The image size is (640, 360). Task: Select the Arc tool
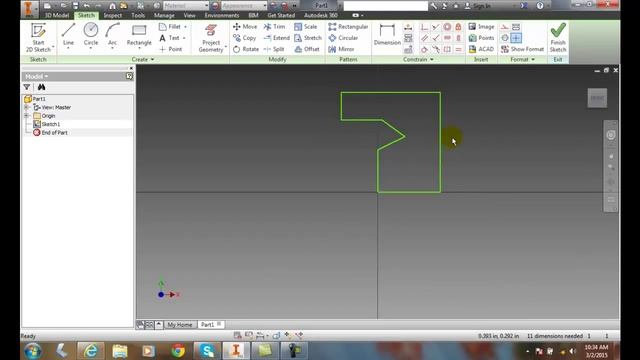pyautogui.click(x=112, y=35)
